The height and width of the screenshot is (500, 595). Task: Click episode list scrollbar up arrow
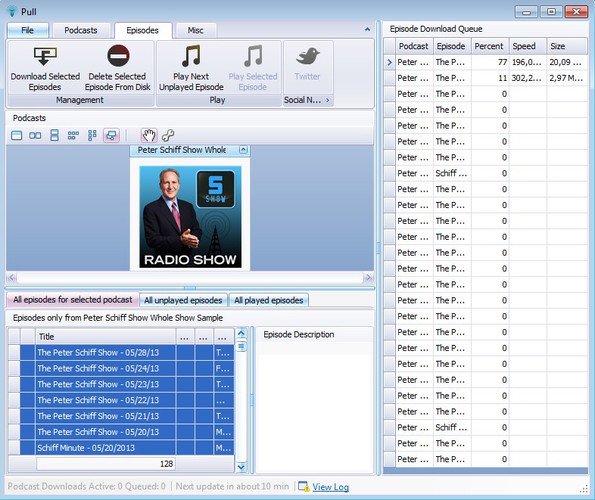pyautogui.click(x=241, y=333)
